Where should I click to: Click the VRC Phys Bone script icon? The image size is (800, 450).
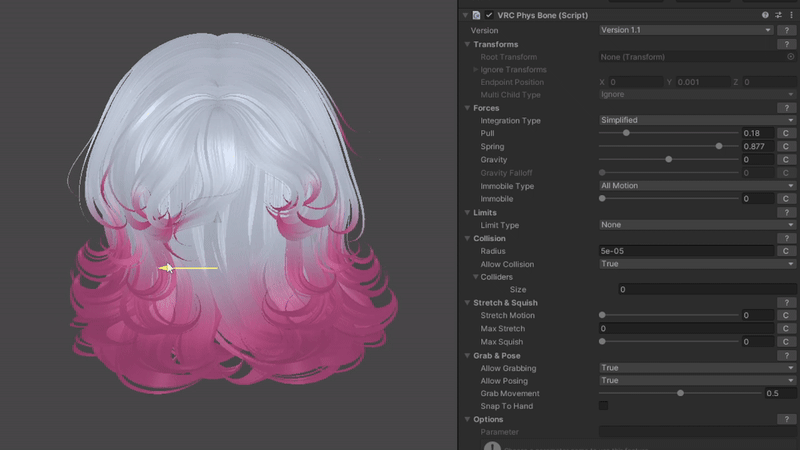click(x=477, y=16)
